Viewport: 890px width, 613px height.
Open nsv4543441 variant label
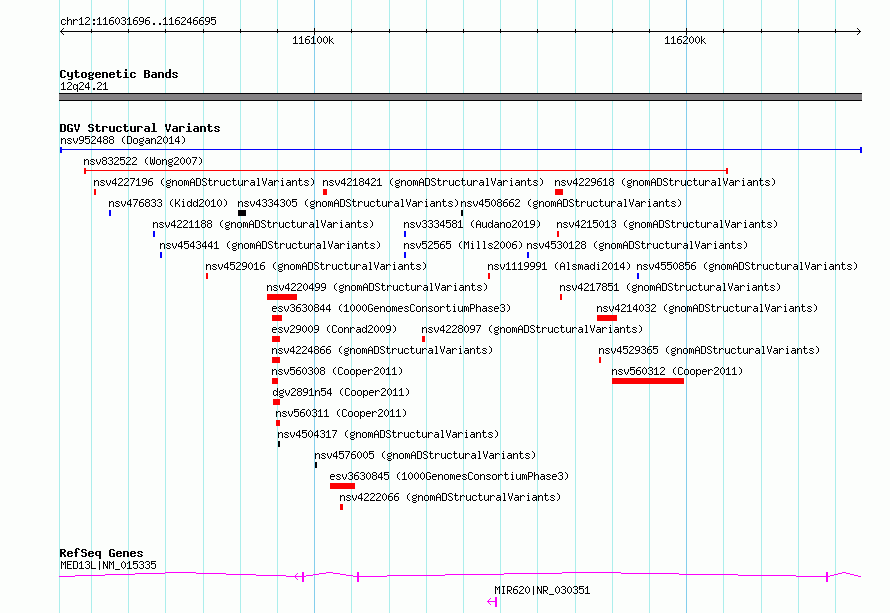click(270, 245)
